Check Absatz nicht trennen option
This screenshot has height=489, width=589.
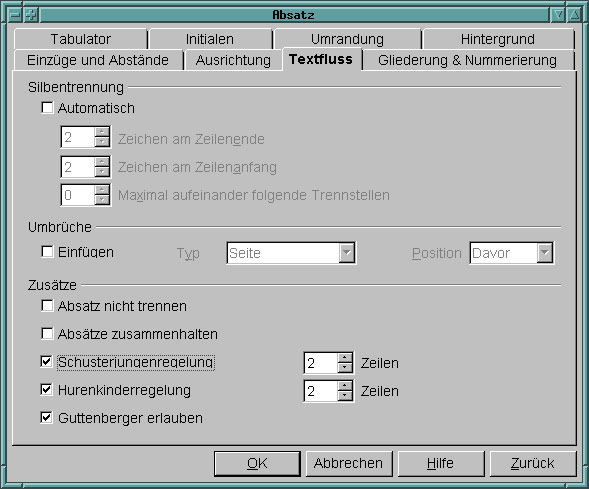pos(47,305)
